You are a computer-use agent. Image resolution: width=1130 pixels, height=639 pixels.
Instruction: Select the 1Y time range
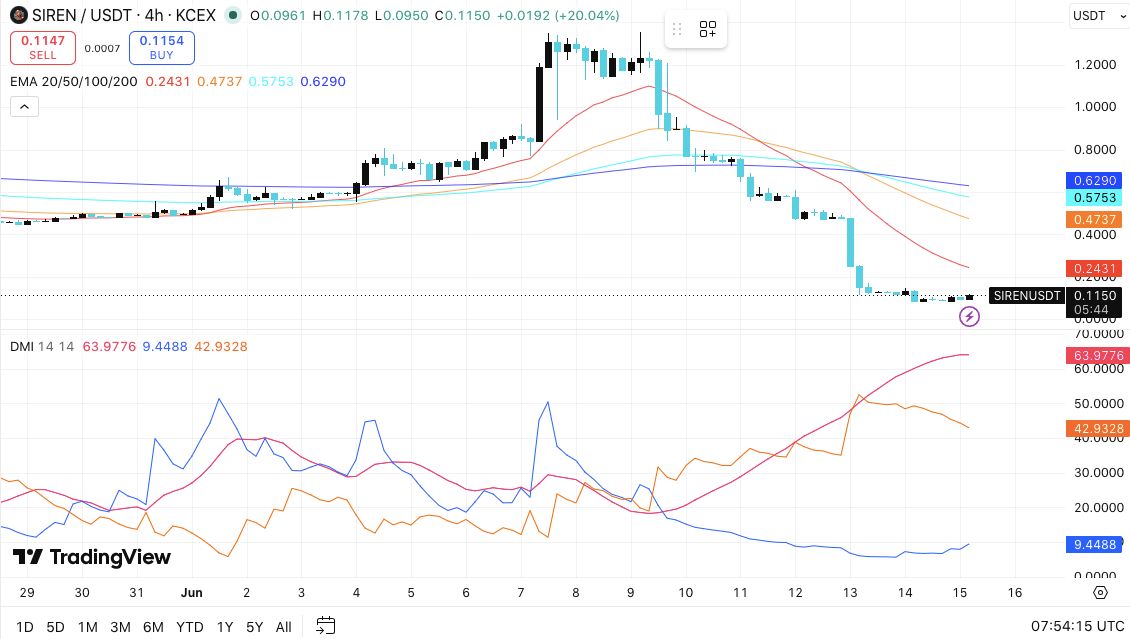coord(224,627)
